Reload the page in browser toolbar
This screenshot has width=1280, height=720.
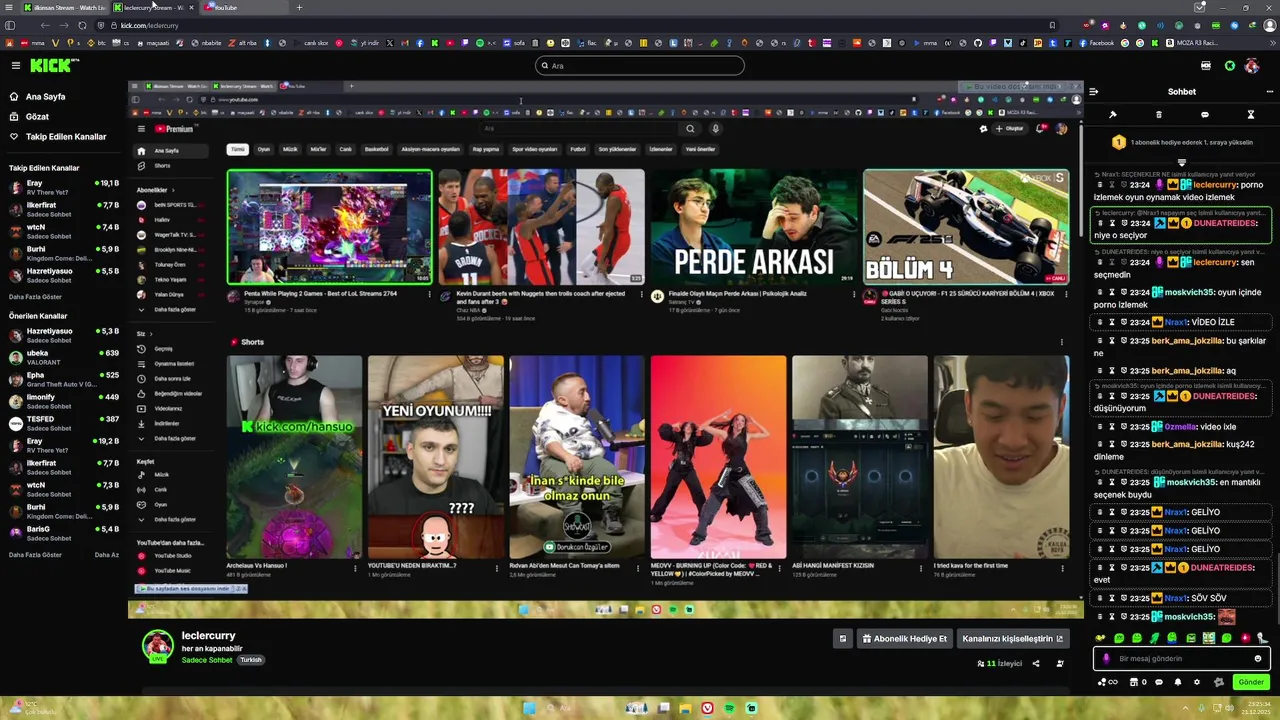[82, 25]
